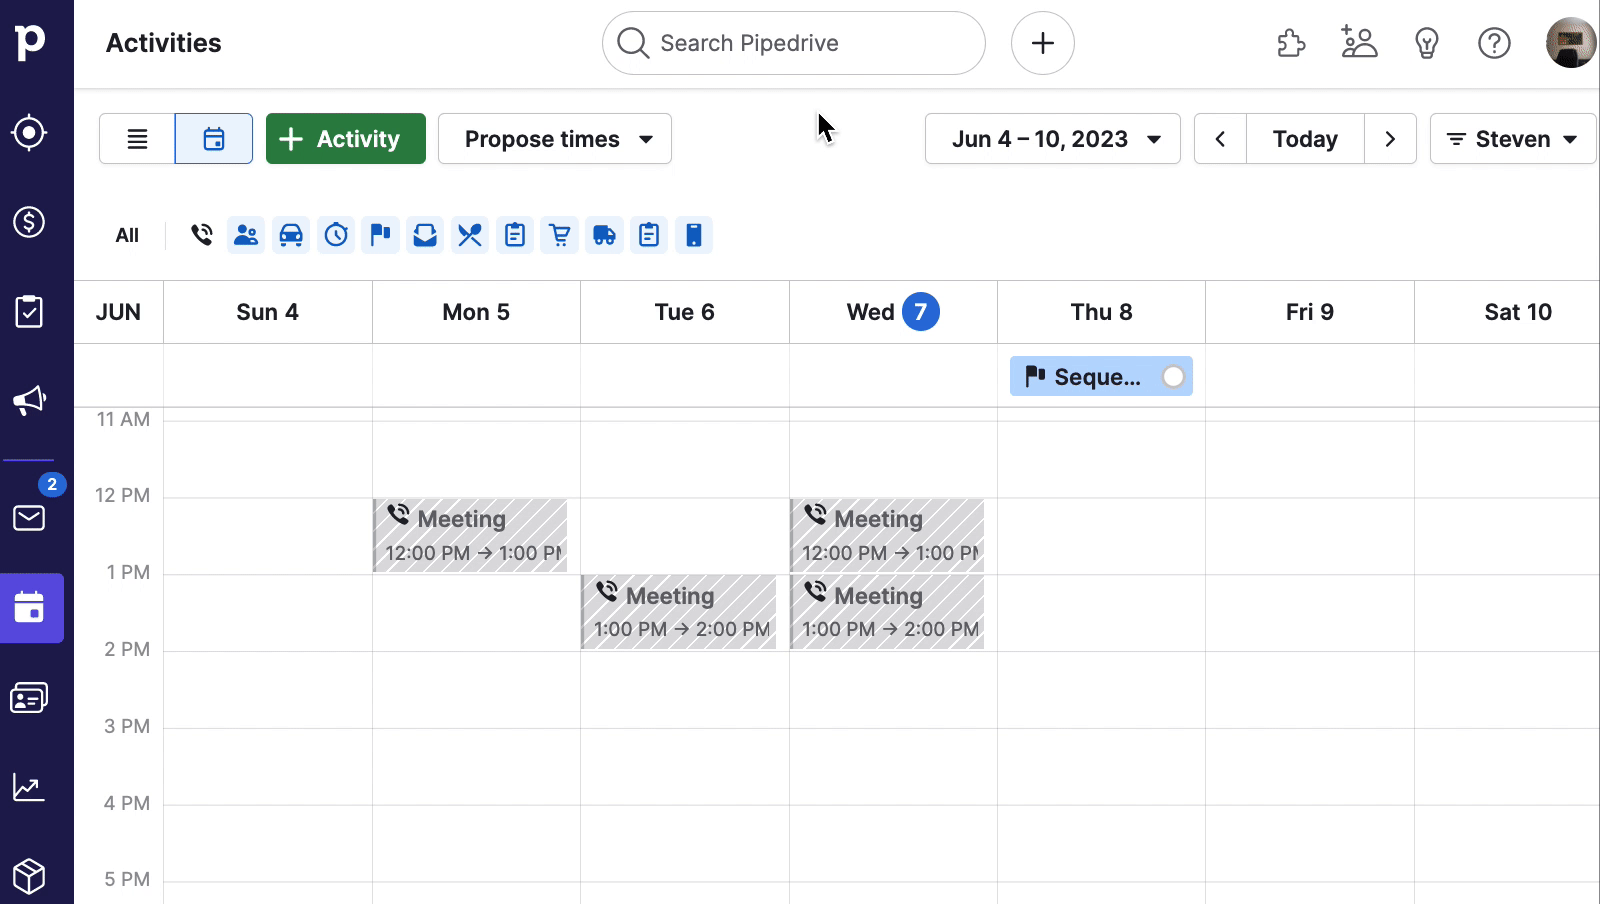The width and height of the screenshot is (1600, 904).
Task: Open Pipedrive home via the logo
Action: pos(29,42)
